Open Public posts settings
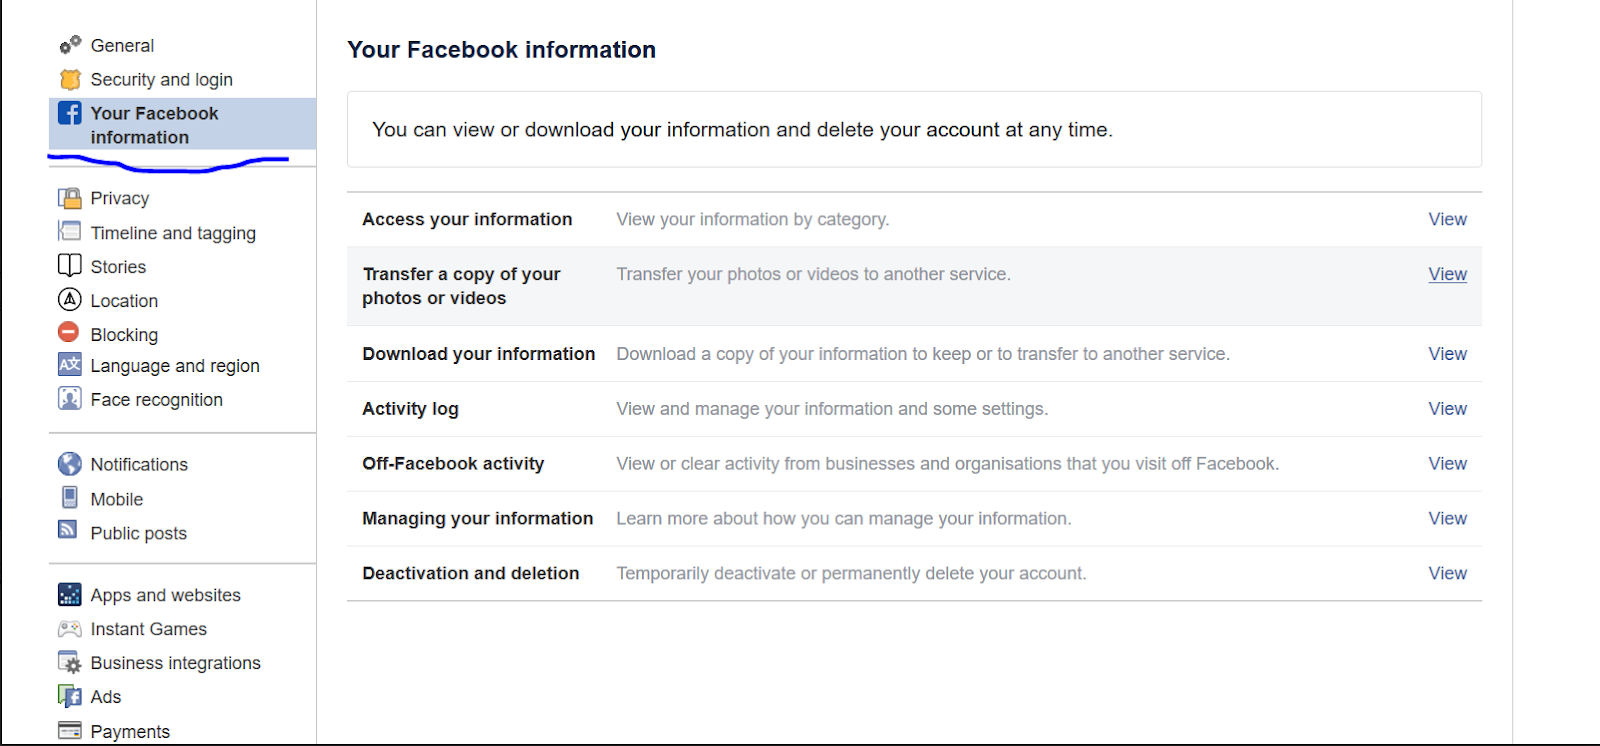 [x=138, y=533]
